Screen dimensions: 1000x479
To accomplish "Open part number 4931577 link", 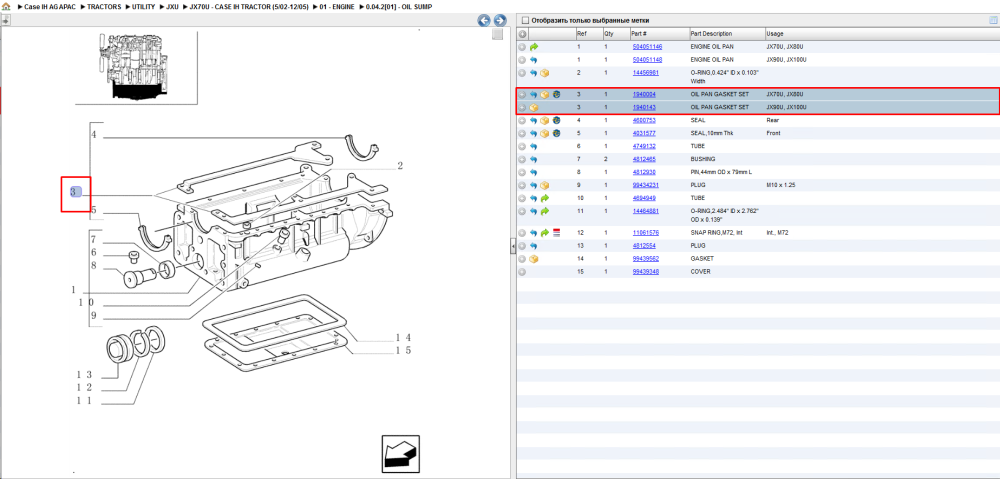I will pyautogui.click(x=643, y=133).
